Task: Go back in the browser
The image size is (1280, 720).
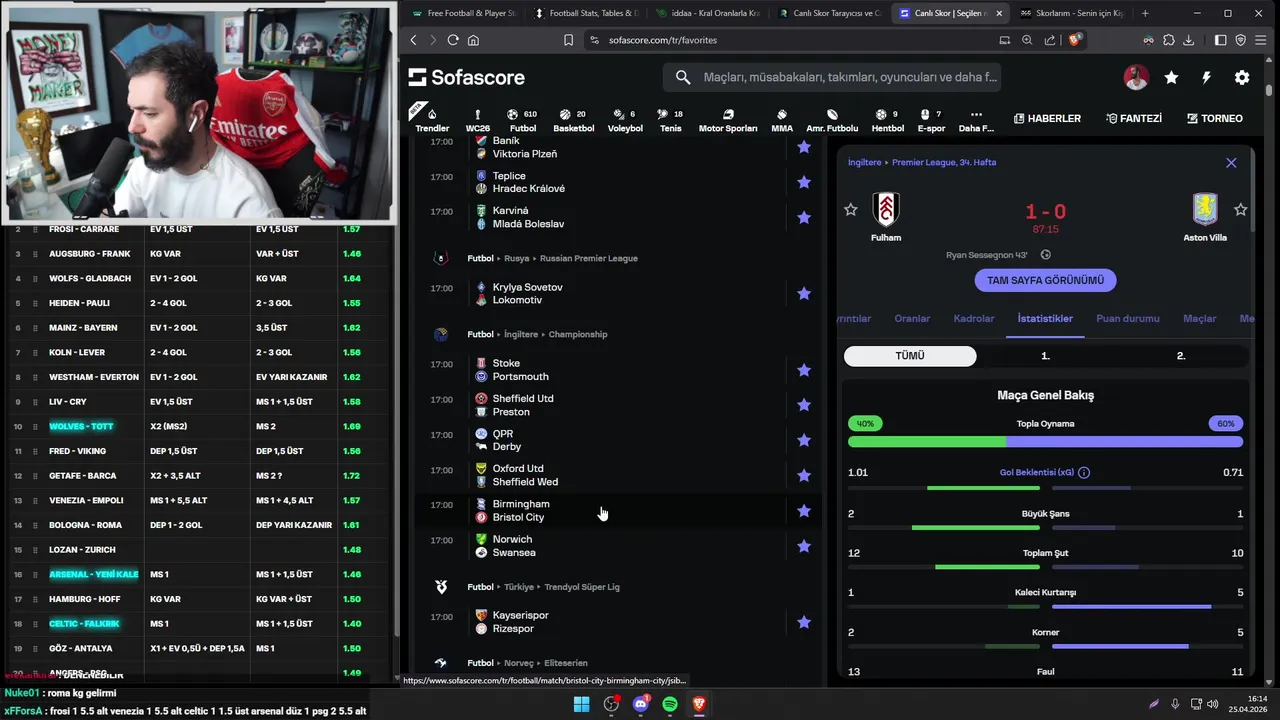Action: point(413,40)
